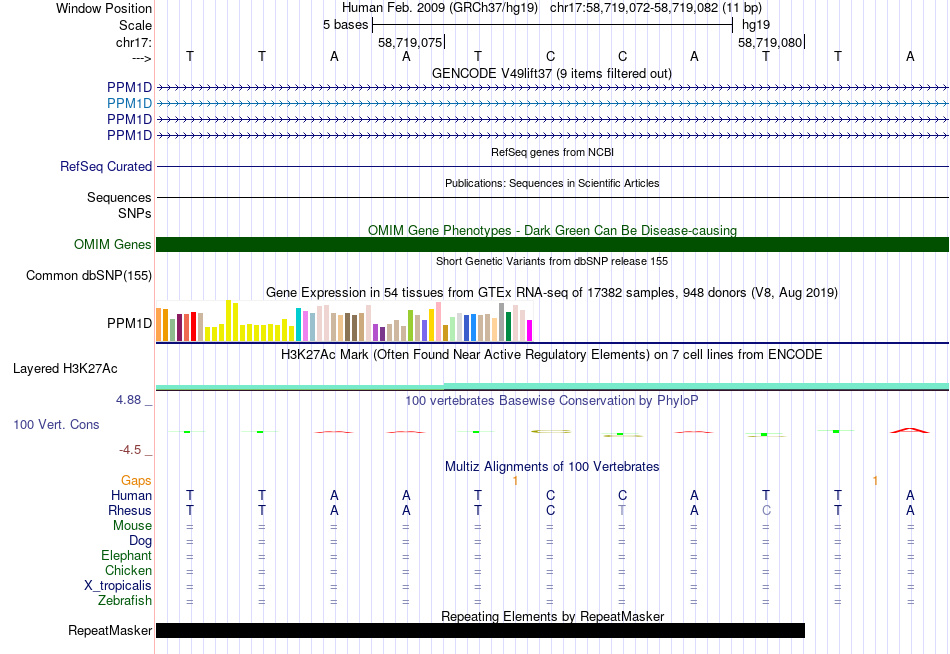Click the 4.88 upper conservation value
The height and width of the screenshot is (654, 950).
click(128, 400)
